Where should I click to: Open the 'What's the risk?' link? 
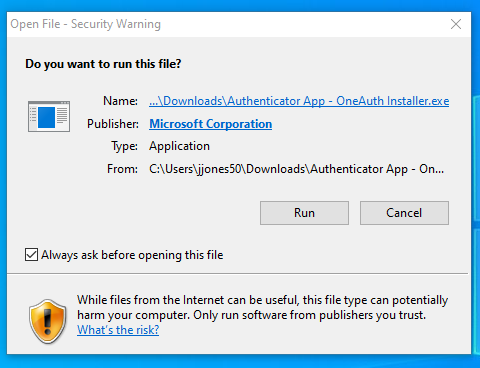tap(118, 330)
